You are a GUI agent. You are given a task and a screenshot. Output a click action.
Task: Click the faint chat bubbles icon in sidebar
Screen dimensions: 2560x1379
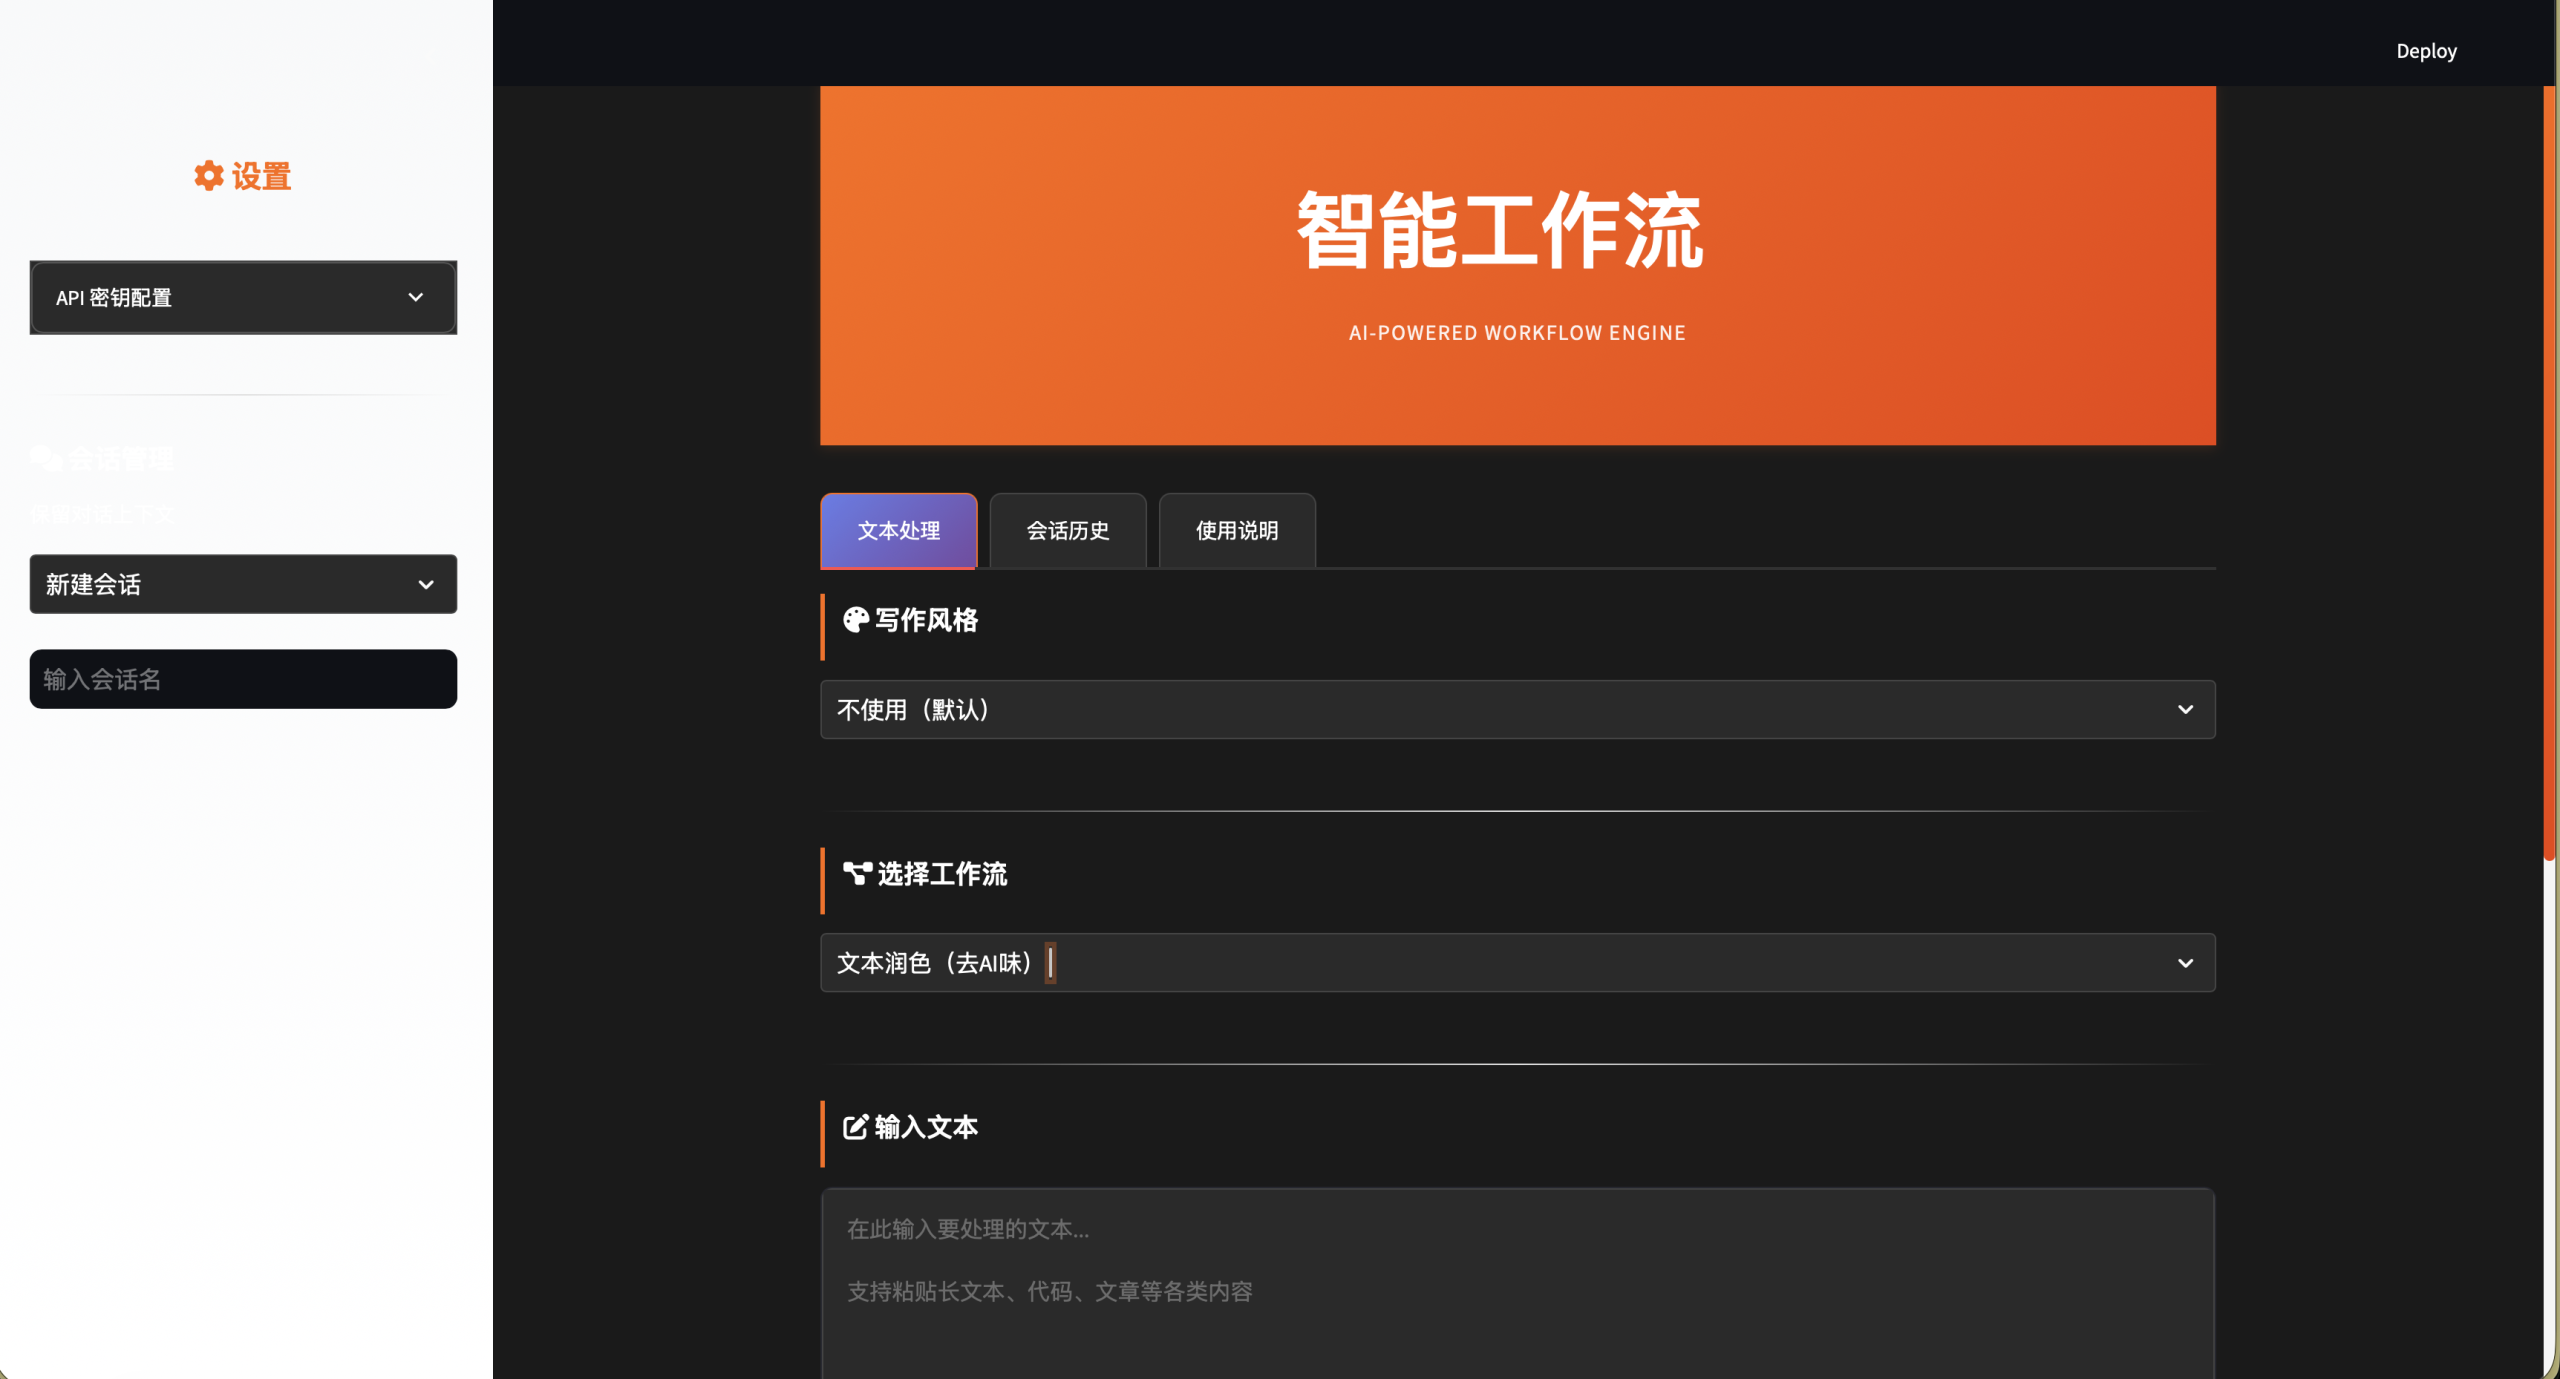pos(46,459)
